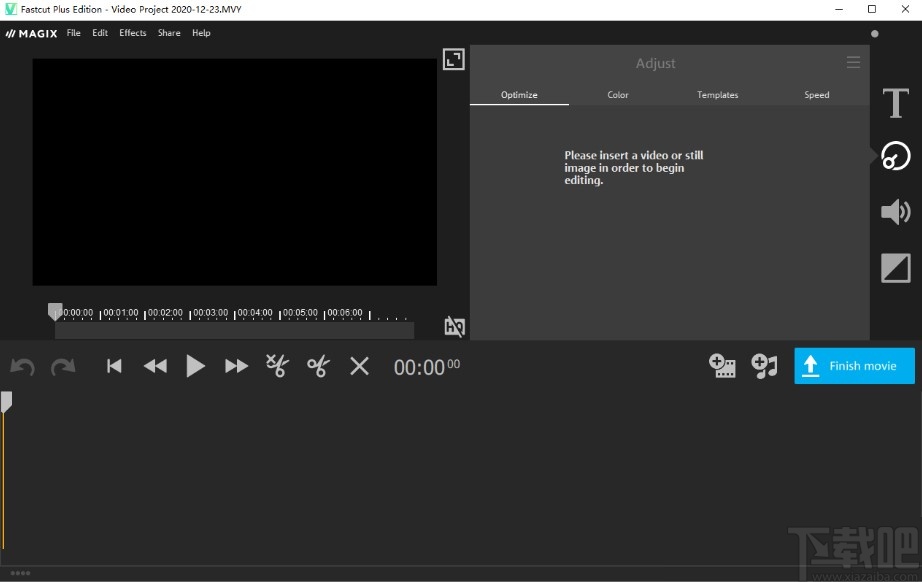Viewport: 922px width, 582px height.
Task: Select the Fade/Transitions icon in the sidebar
Action: tap(895, 268)
